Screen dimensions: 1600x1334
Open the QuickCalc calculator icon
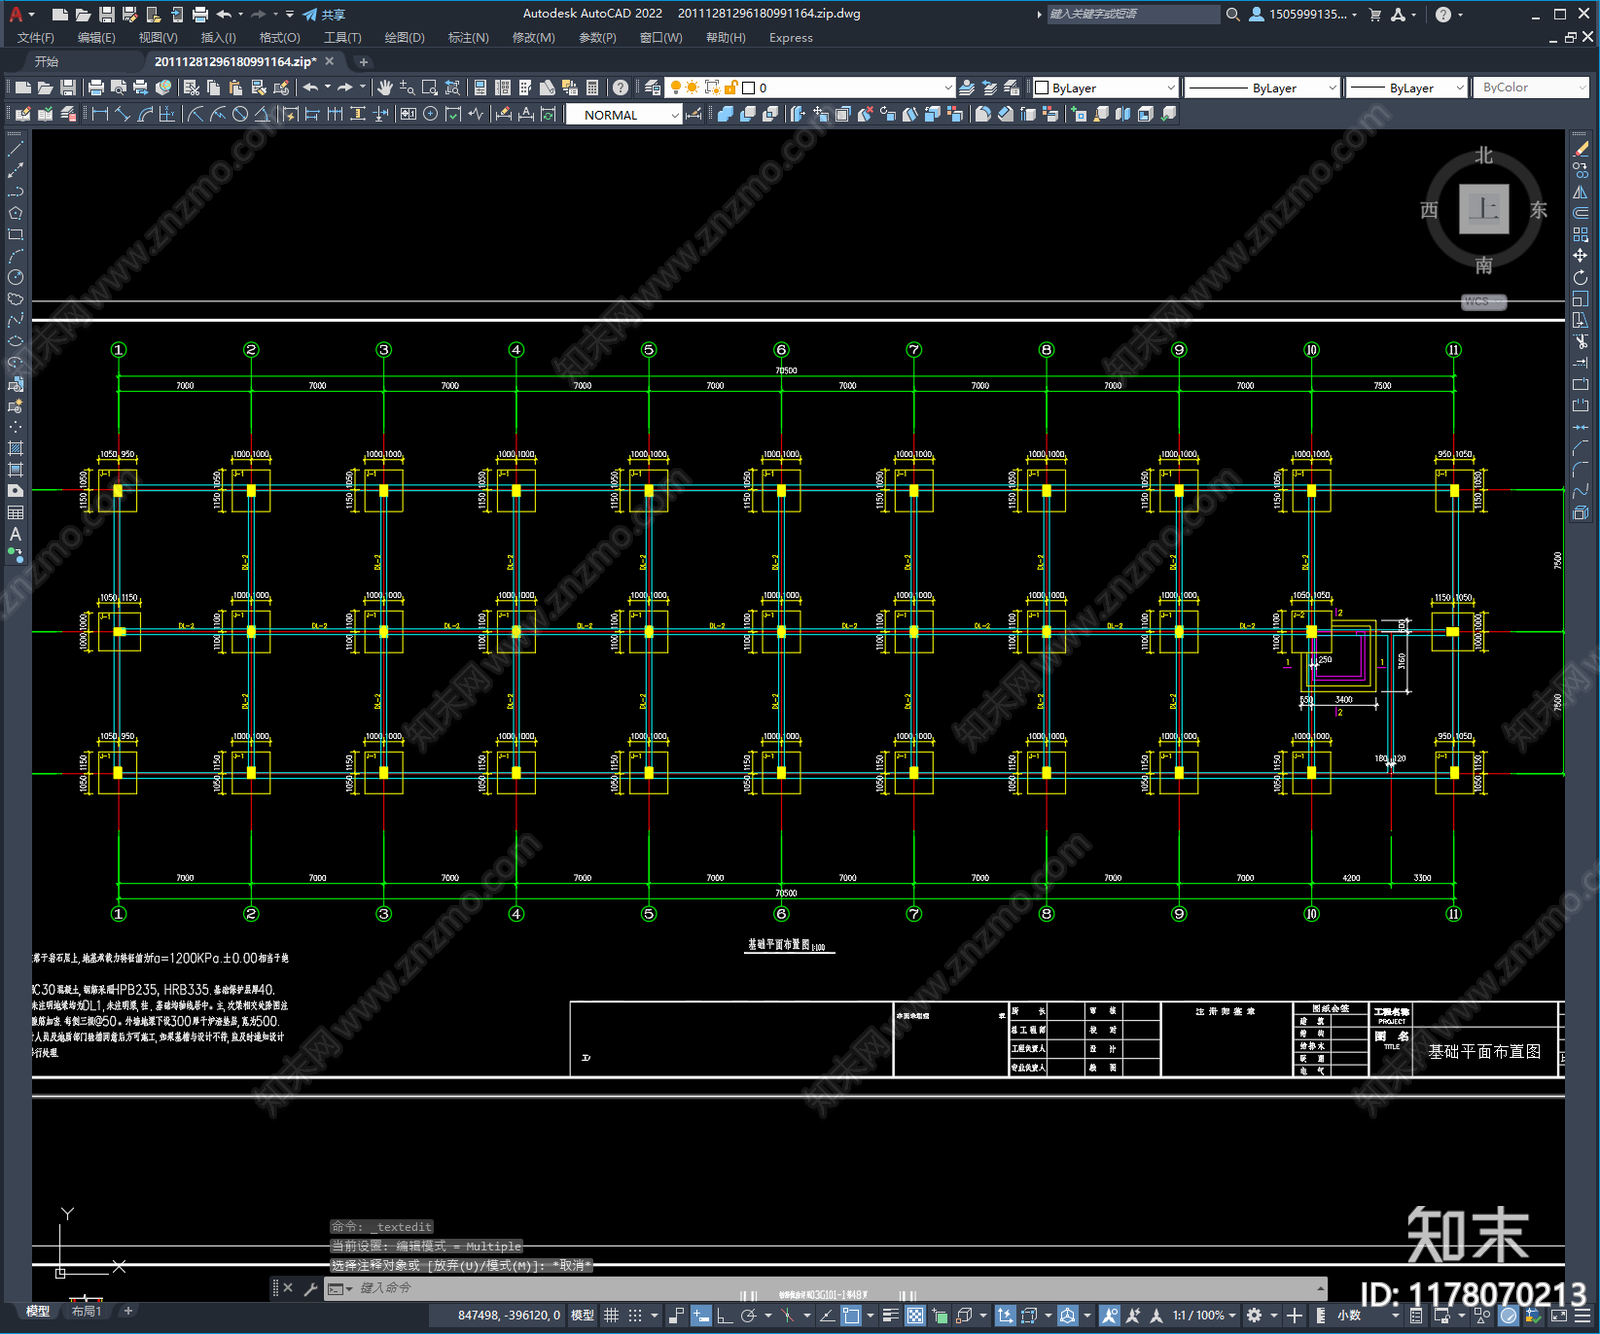point(592,88)
